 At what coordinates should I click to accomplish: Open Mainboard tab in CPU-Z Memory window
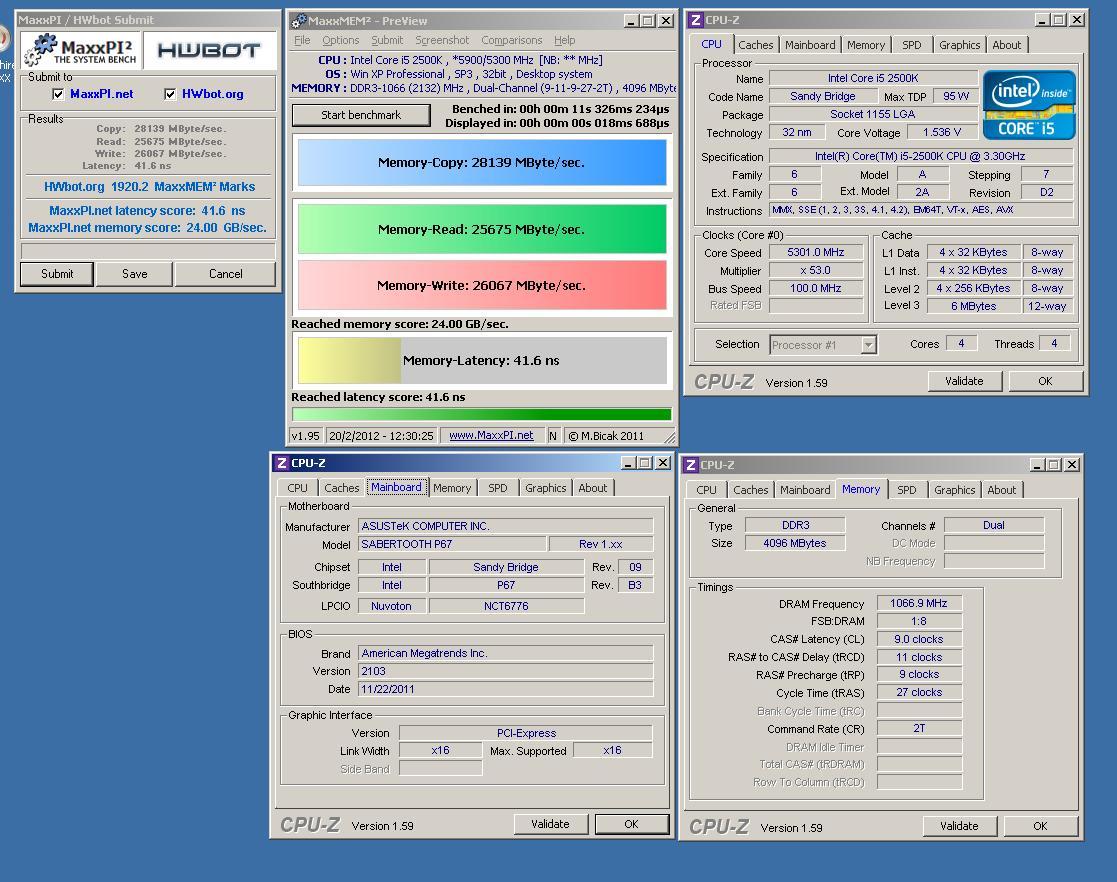pos(805,490)
